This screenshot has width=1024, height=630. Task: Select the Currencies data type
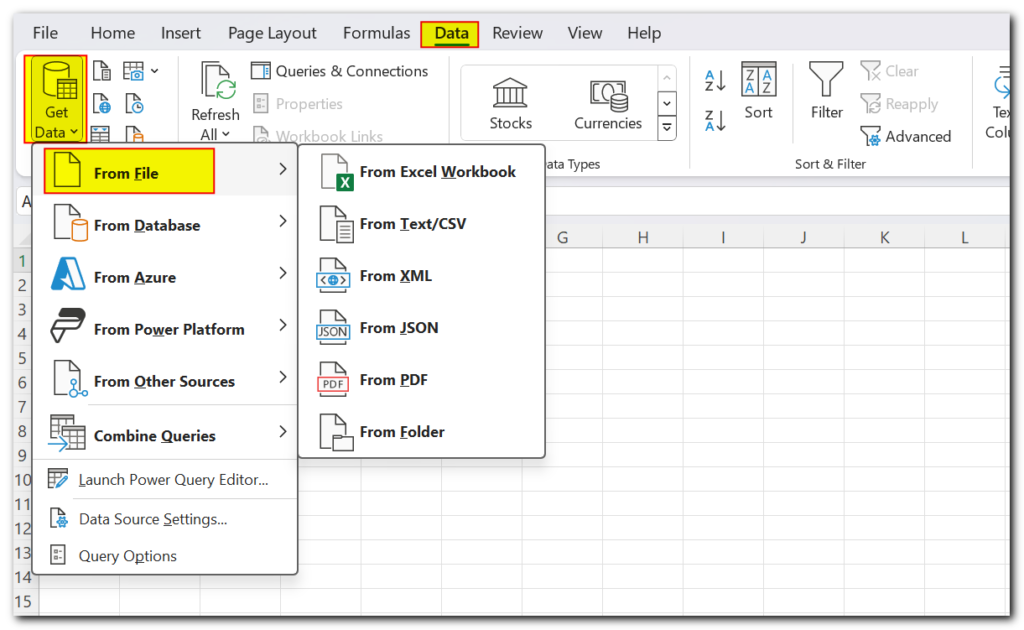tap(608, 103)
